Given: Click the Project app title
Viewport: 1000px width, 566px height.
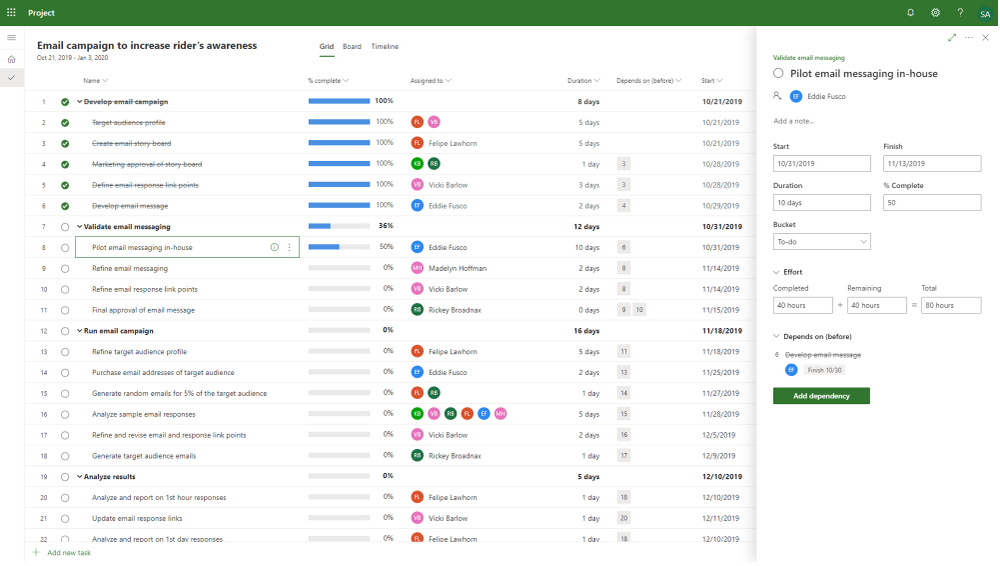Looking at the screenshot, I should pyautogui.click(x=41, y=13).
